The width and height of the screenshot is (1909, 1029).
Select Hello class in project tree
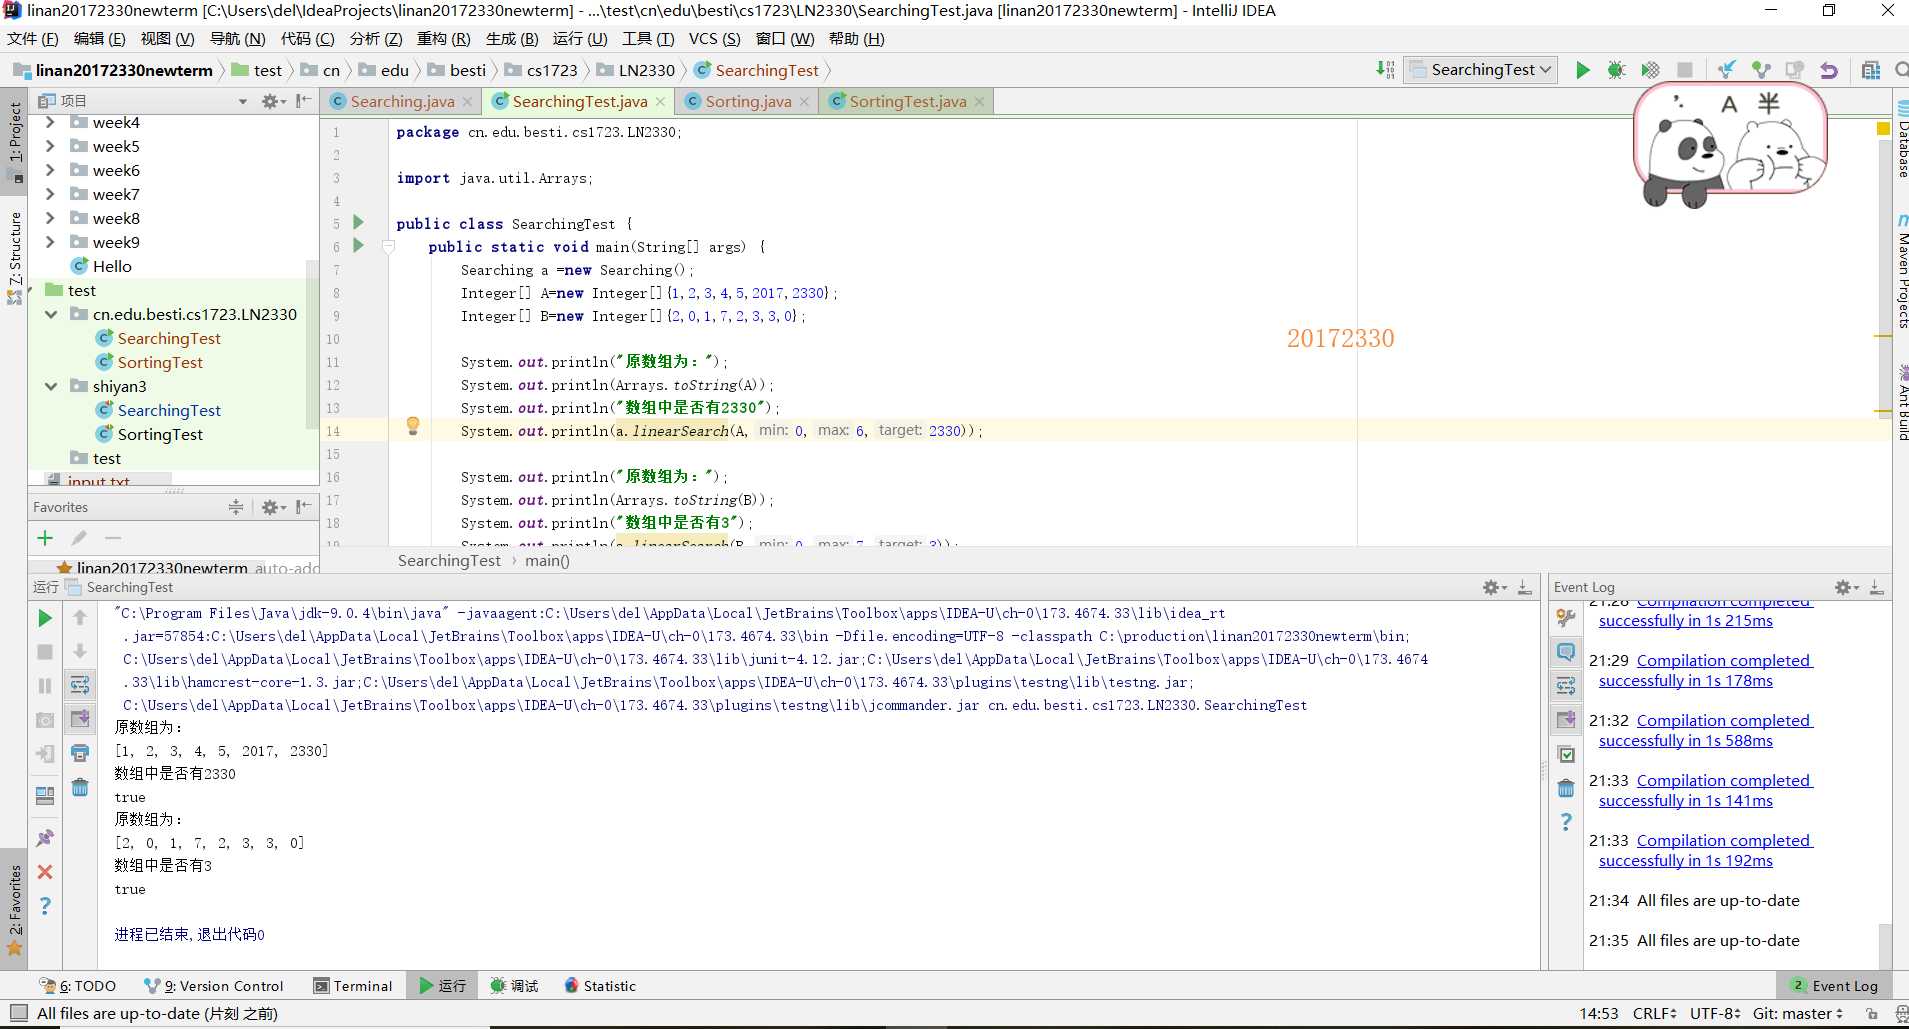pos(112,266)
